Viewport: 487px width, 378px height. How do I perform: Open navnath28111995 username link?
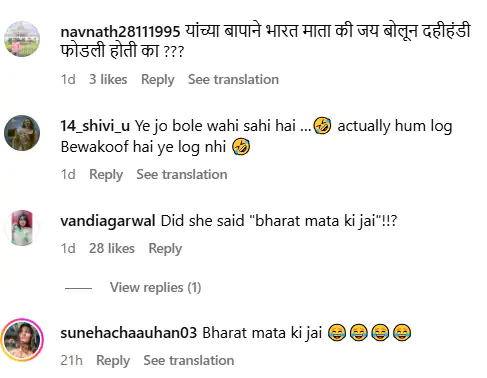tap(120, 32)
